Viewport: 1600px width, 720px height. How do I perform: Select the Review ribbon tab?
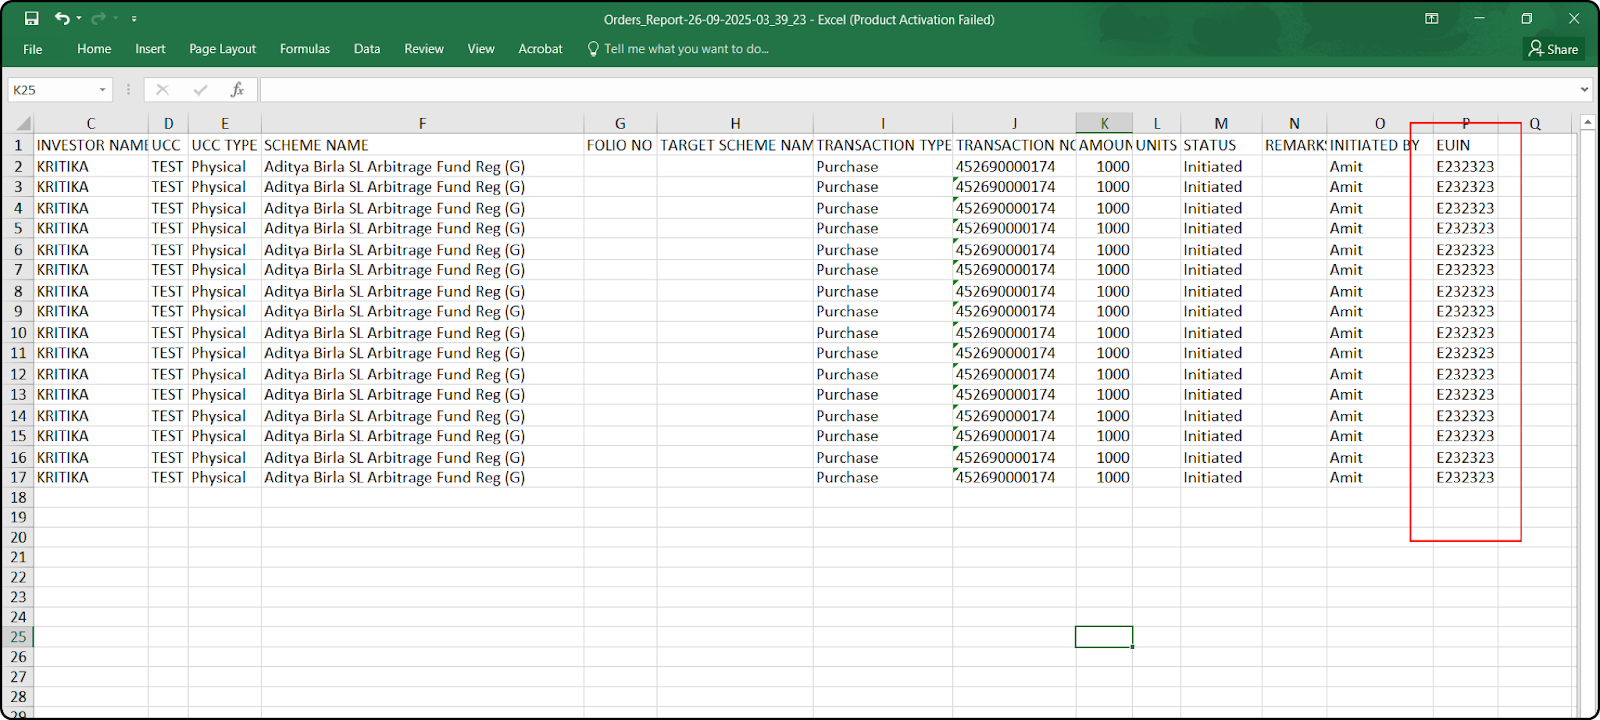[x=424, y=49]
